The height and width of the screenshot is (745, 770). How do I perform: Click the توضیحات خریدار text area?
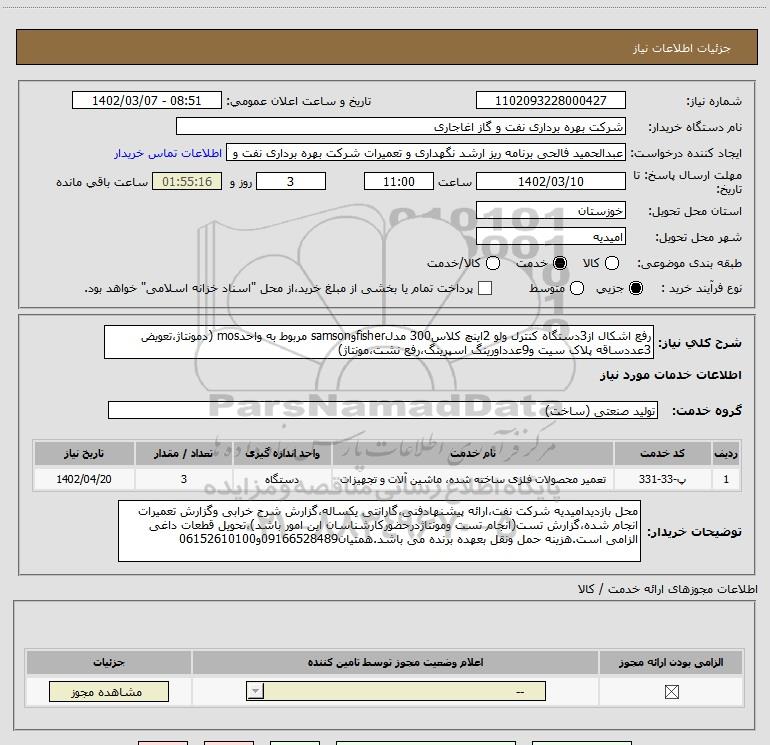pos(379,531)
